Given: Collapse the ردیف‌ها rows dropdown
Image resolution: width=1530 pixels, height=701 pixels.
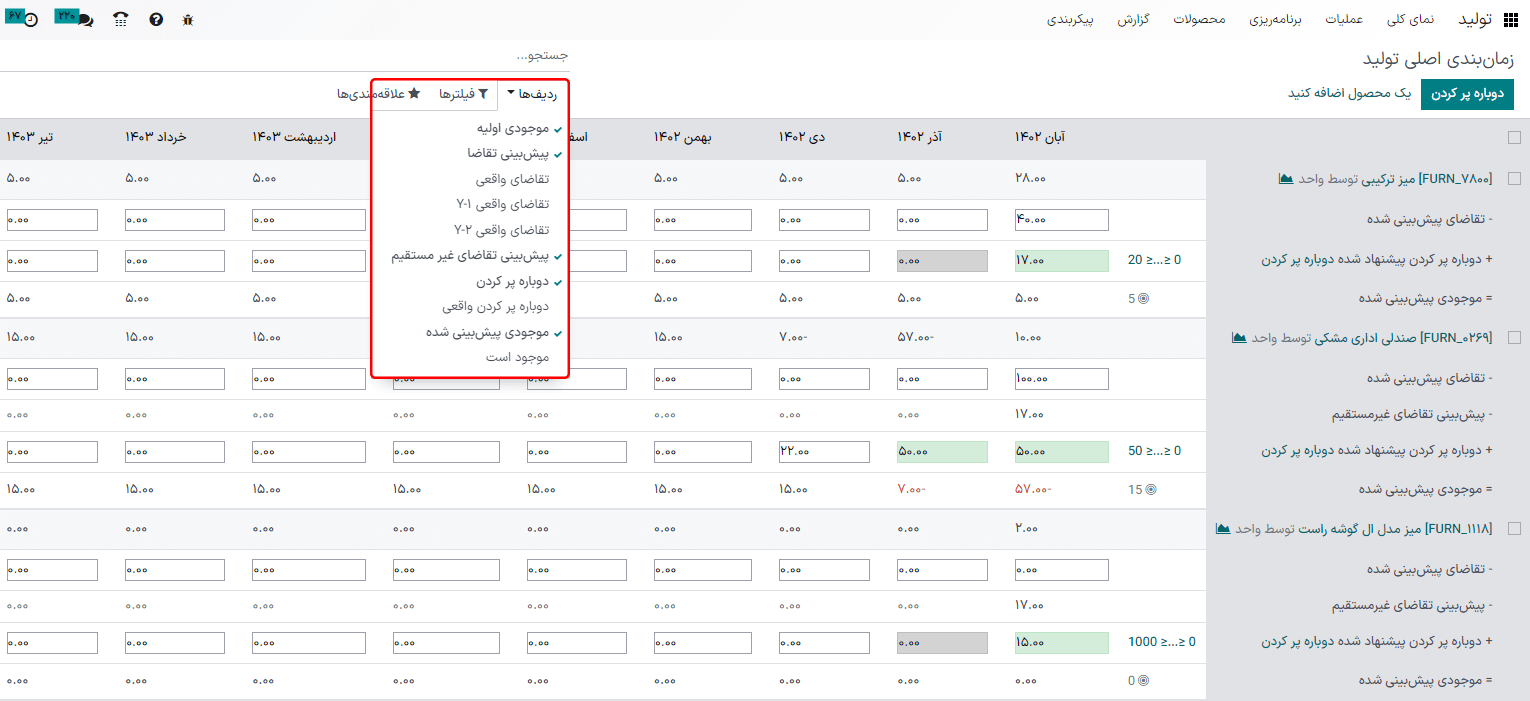Looking at the screenshot, I should point(530,94).
